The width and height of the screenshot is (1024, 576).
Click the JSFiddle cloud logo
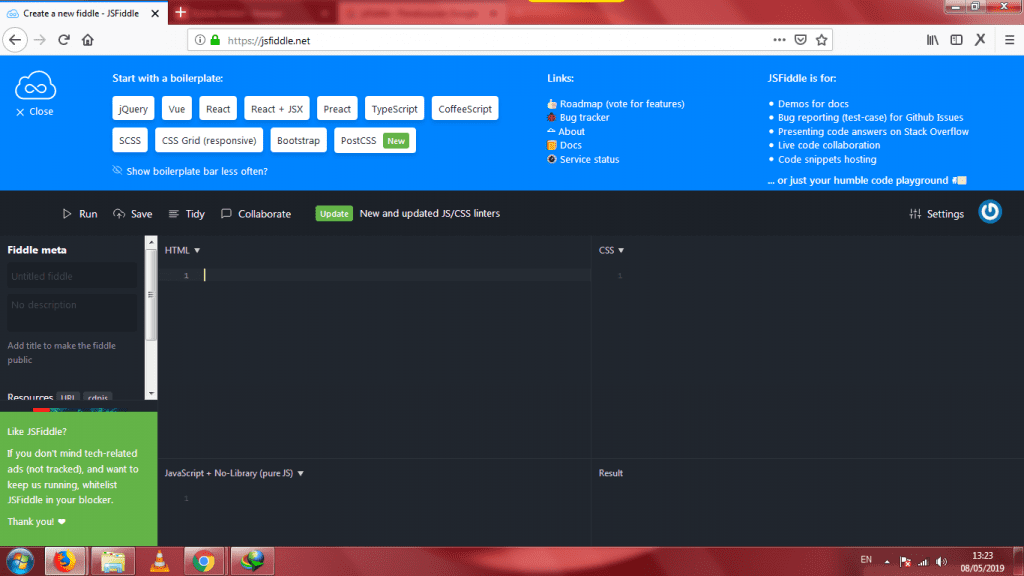35,86
